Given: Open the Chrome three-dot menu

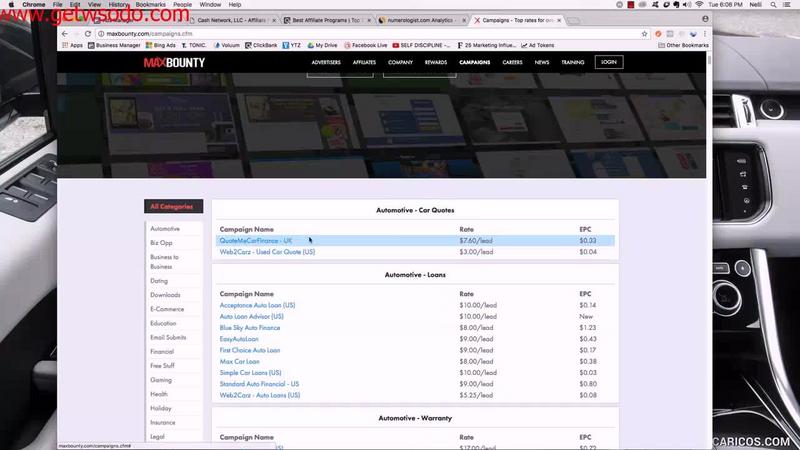Looking at the screenshot, I should 705,34.
